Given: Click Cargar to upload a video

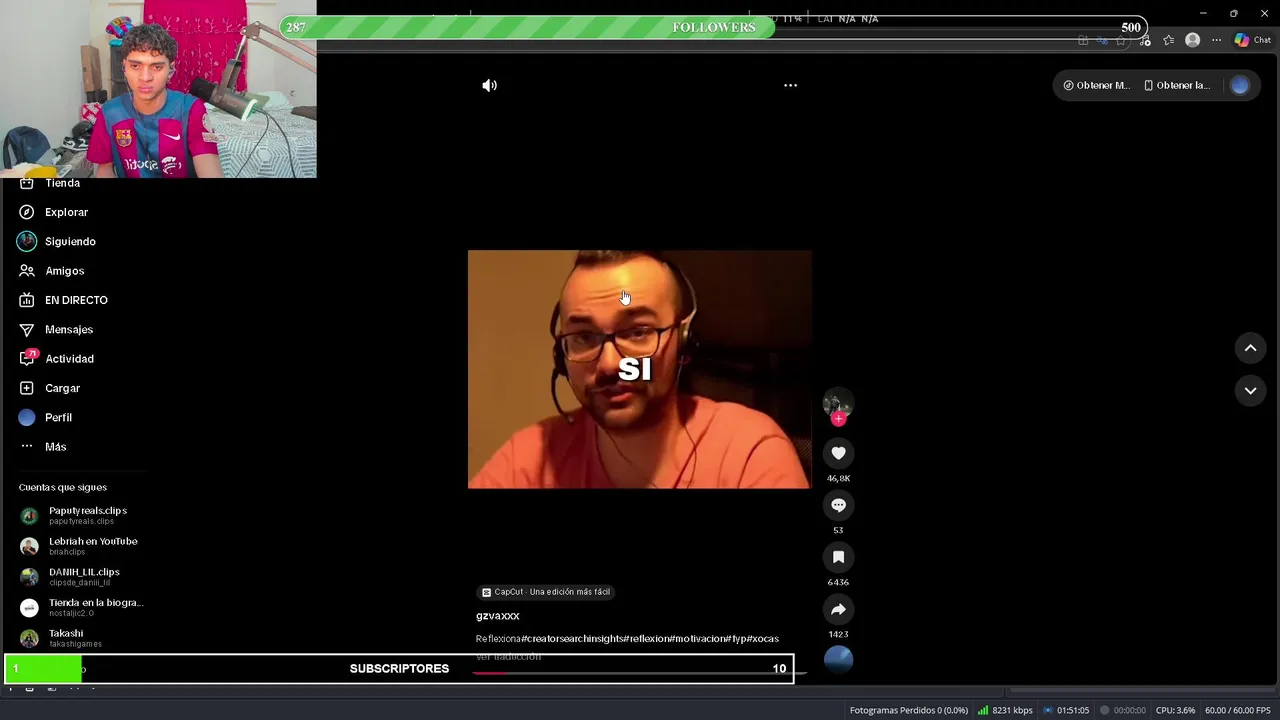Looking at the screenshot, I should pos(49,388).
